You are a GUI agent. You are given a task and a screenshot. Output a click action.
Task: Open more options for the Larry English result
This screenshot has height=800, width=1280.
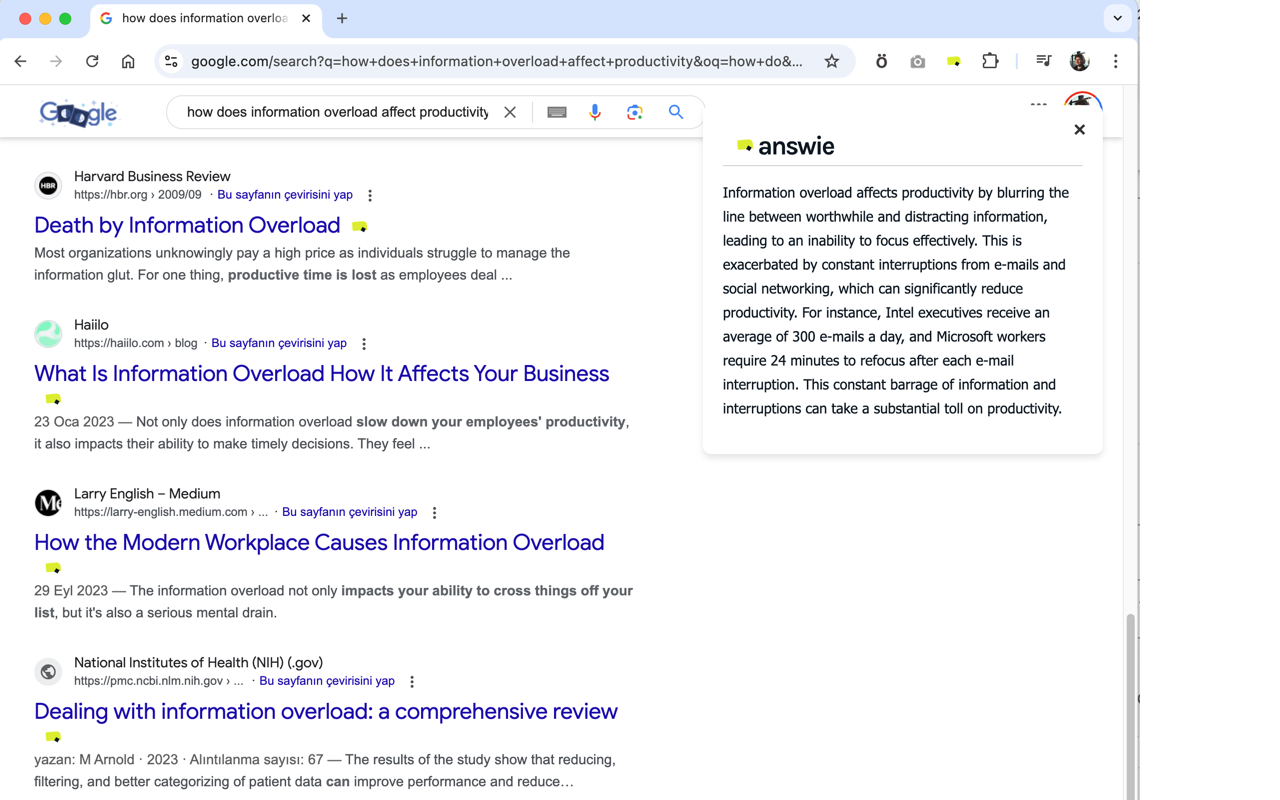(434, 513)
